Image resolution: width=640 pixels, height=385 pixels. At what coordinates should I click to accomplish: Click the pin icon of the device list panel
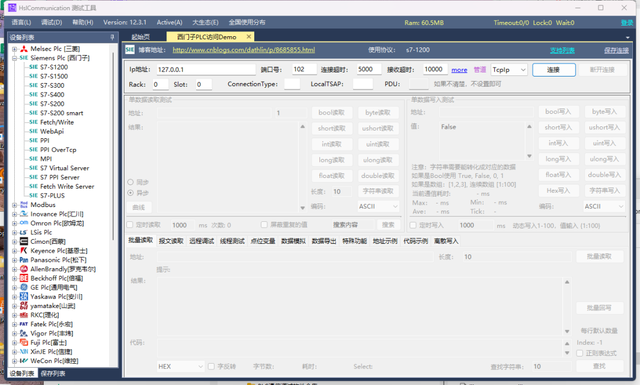coord(112,37)
